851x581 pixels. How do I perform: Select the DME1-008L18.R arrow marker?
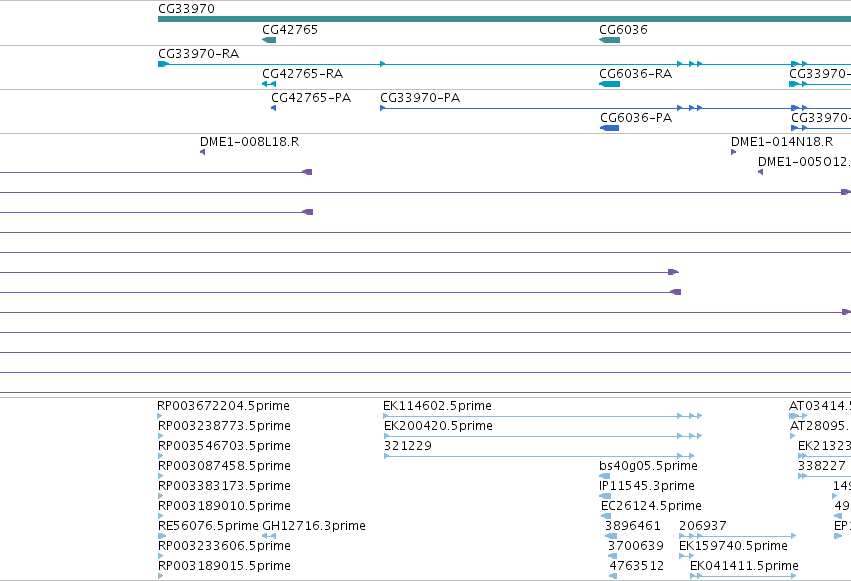[x=202, y=152]
